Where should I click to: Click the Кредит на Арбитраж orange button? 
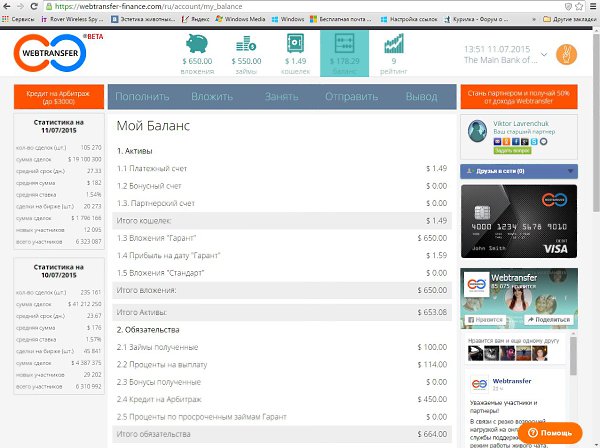[57, 96]
